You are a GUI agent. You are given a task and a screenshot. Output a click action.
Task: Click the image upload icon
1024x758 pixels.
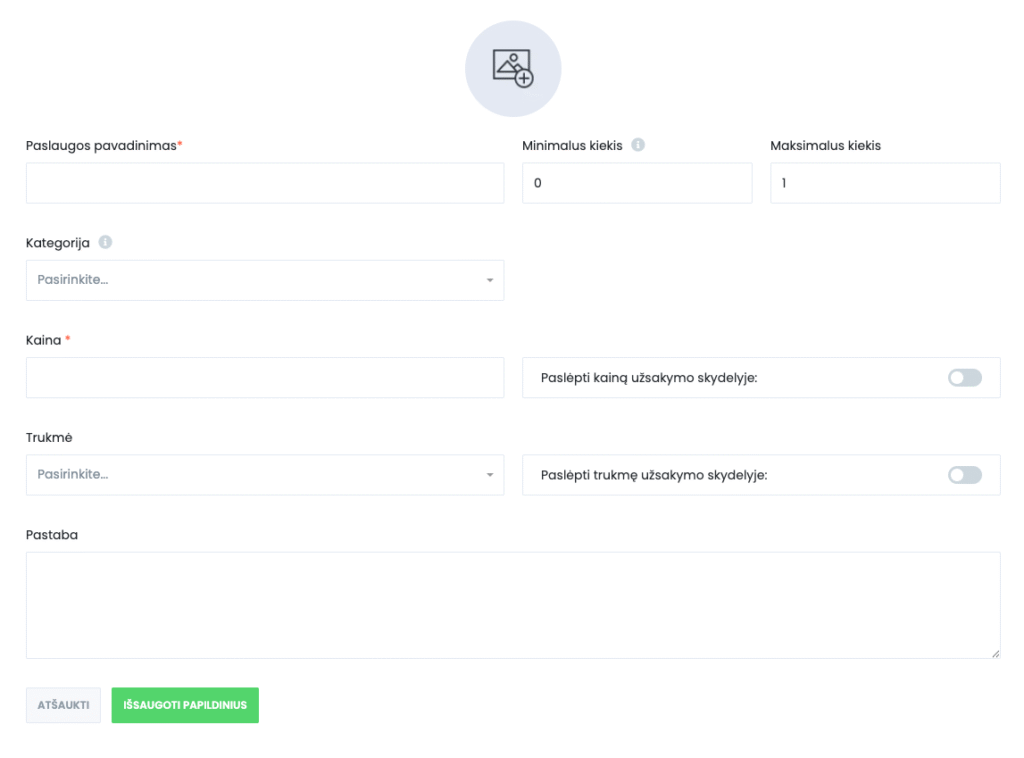pyautogui.click(x=513, y=69)
